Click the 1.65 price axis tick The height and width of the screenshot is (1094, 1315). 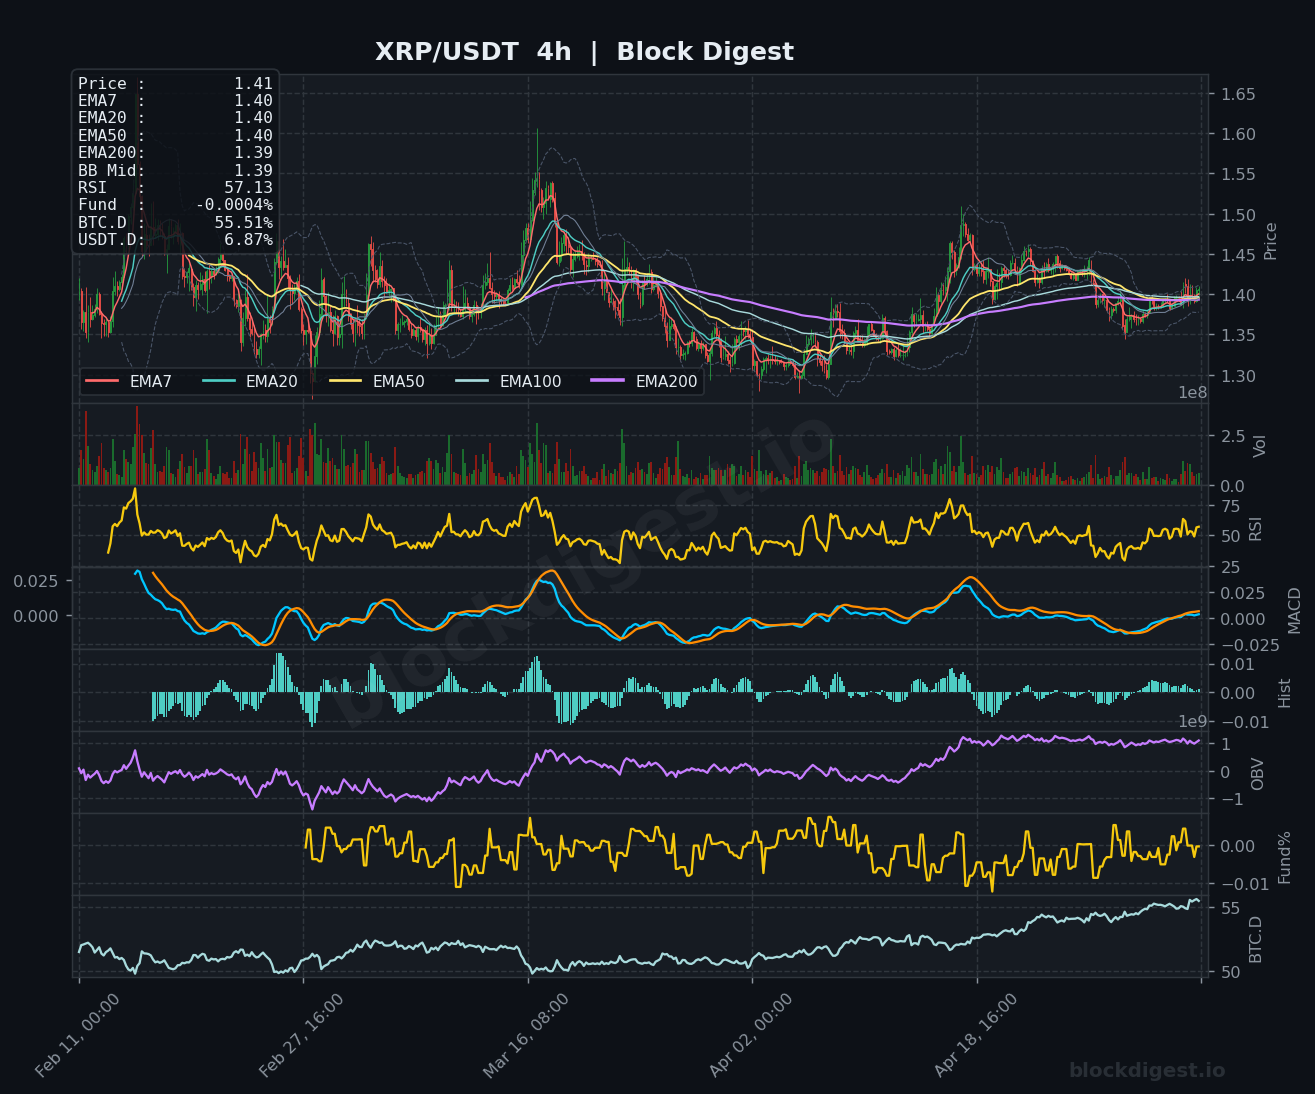1238,95
